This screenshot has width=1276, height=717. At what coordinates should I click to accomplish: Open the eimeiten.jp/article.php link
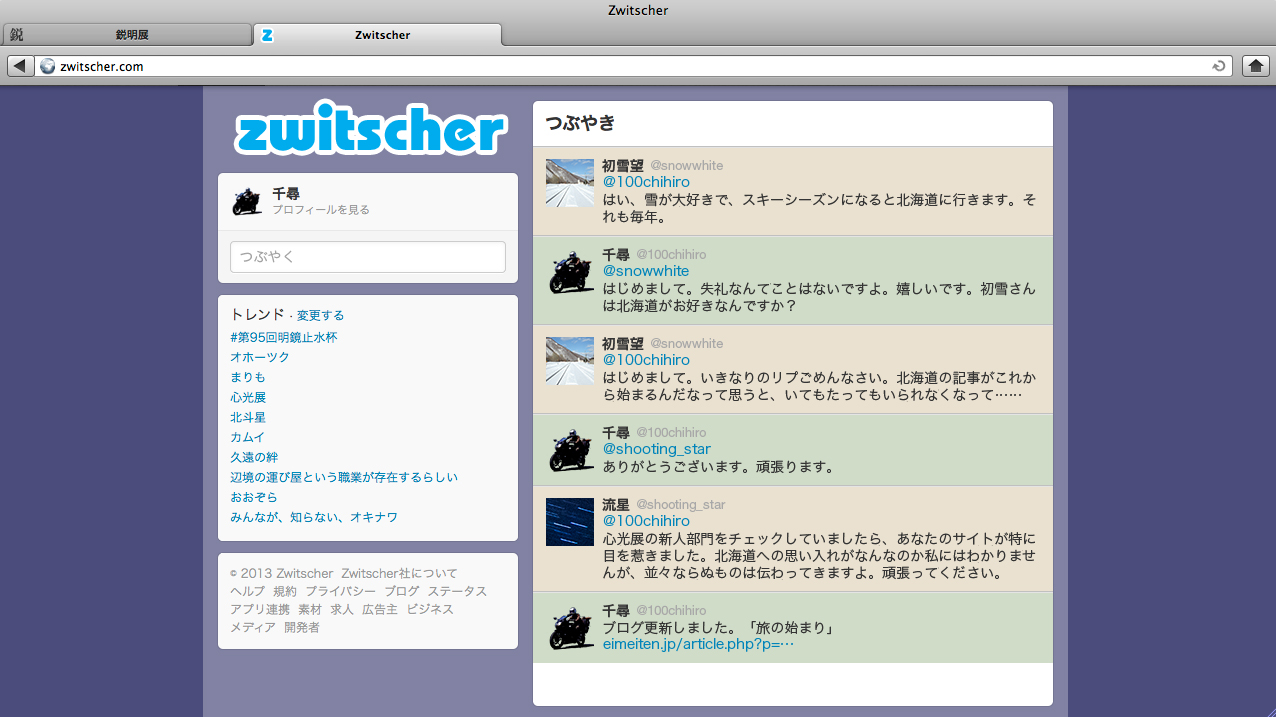(698, 644)
